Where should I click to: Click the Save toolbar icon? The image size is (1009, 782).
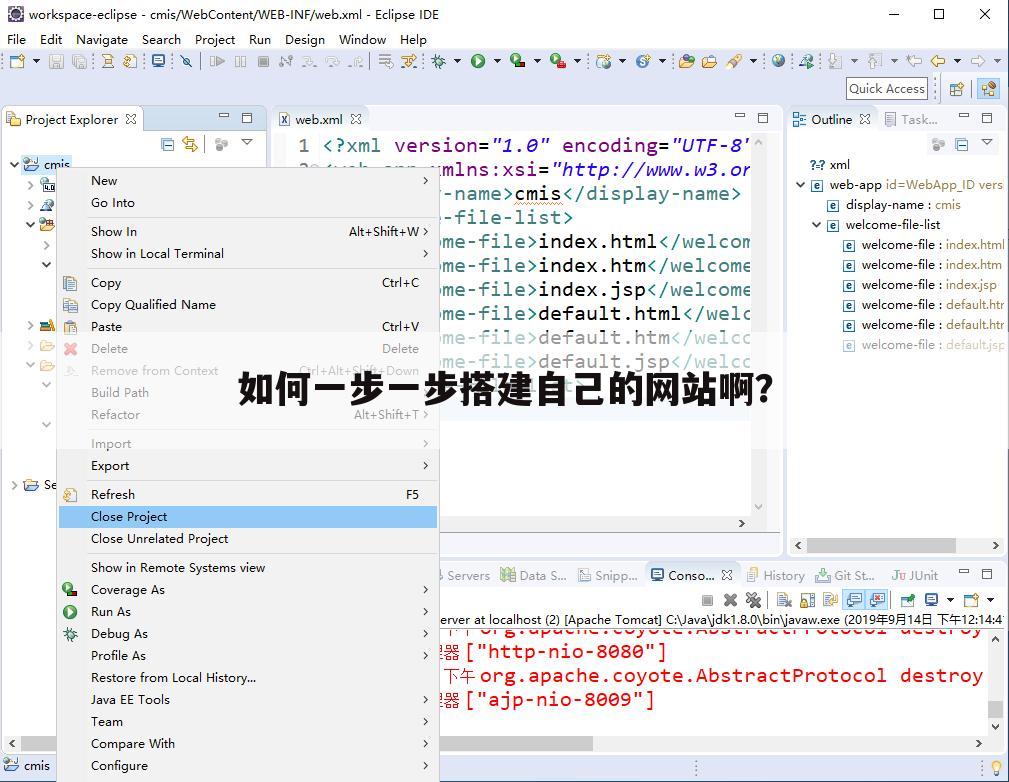57,61
